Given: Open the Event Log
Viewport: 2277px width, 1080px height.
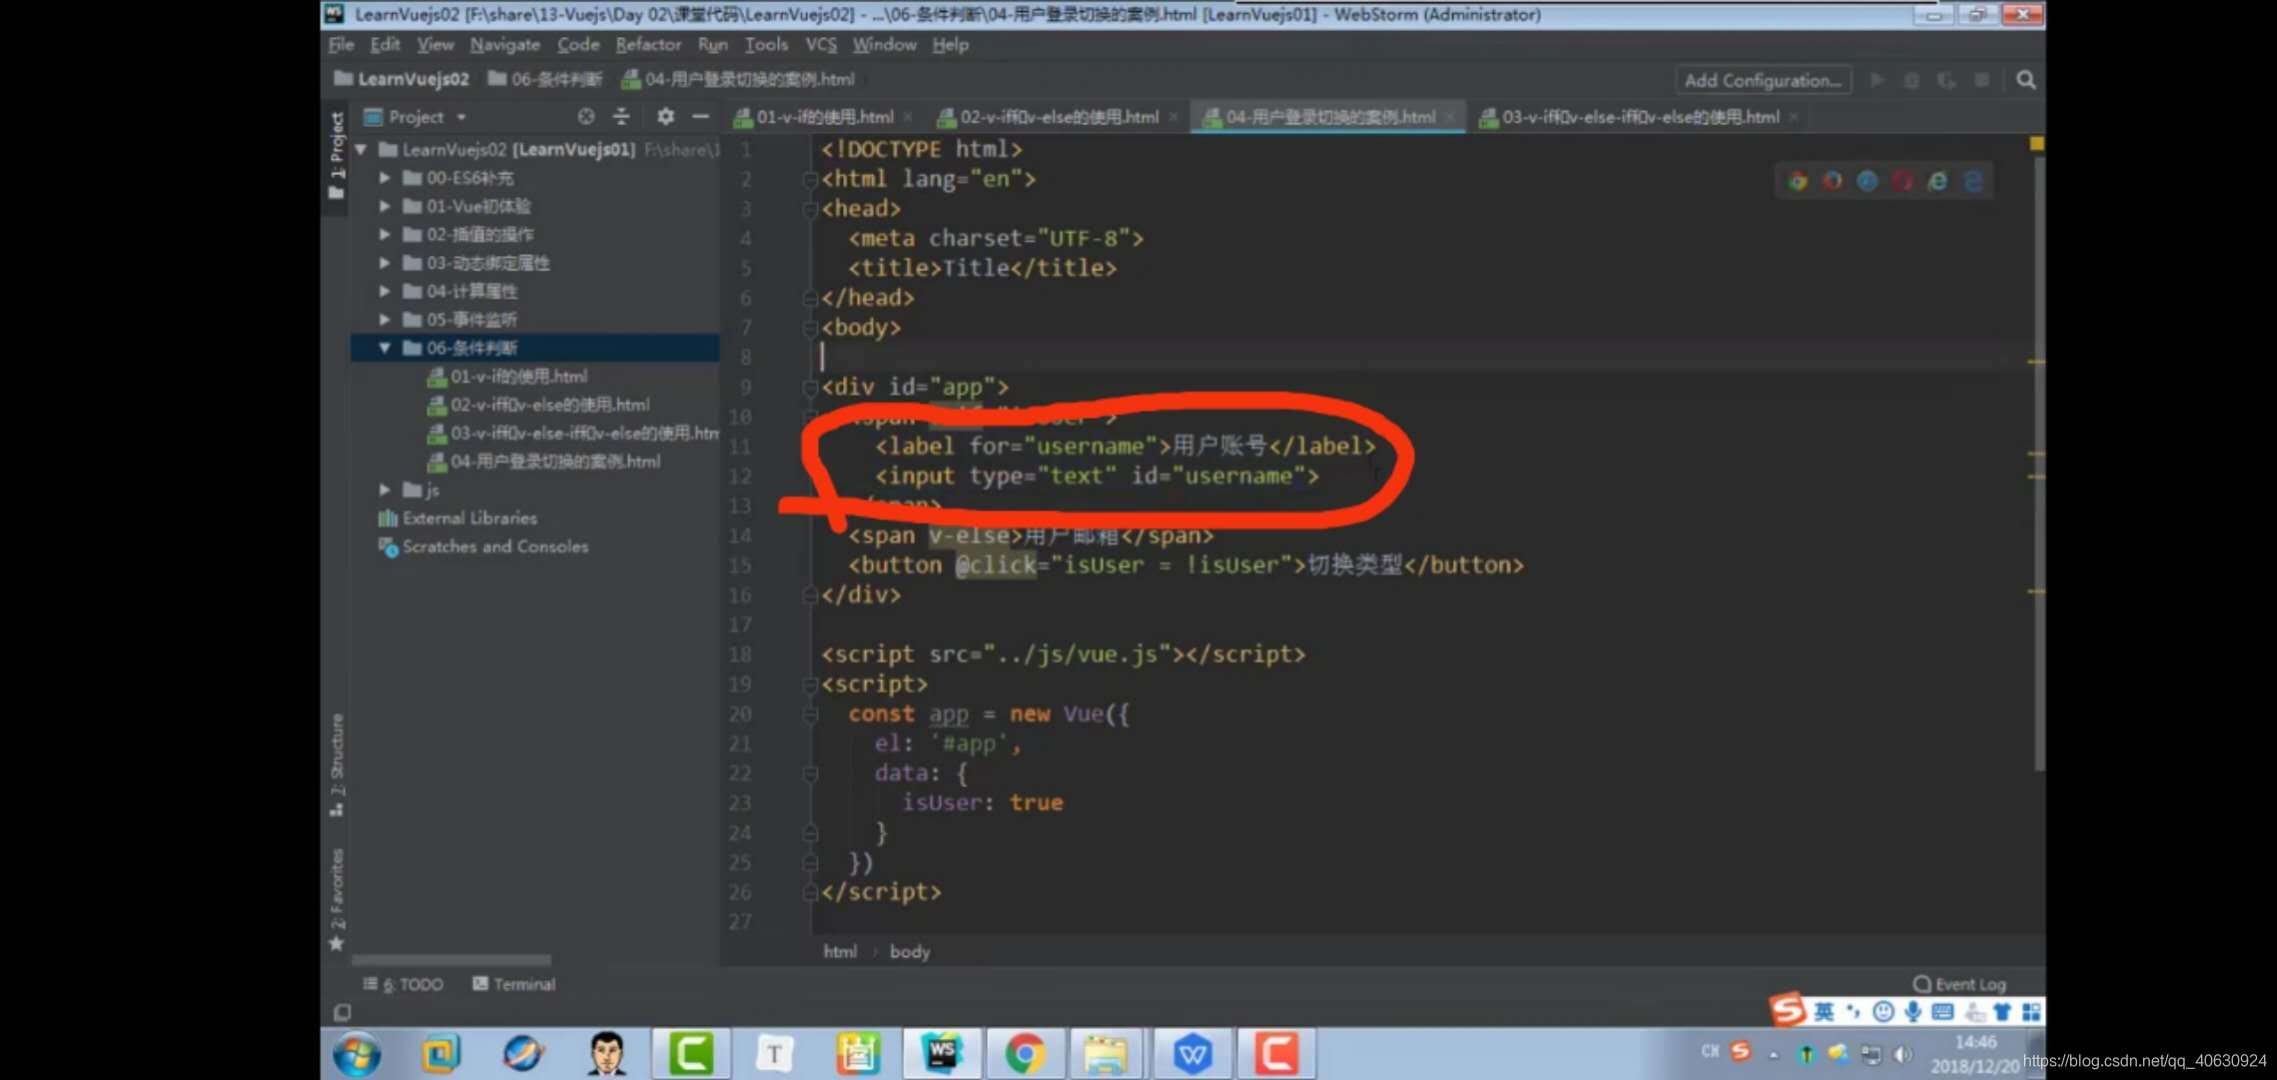Looking at the screenshot, I should point(1960,984).
